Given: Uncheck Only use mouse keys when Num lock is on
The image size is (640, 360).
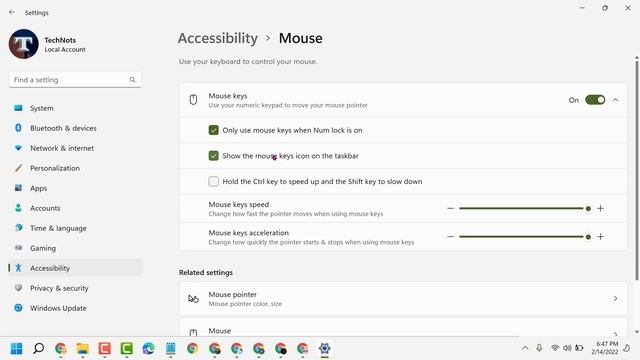Looking at the screenshot, I should [213, 130].
